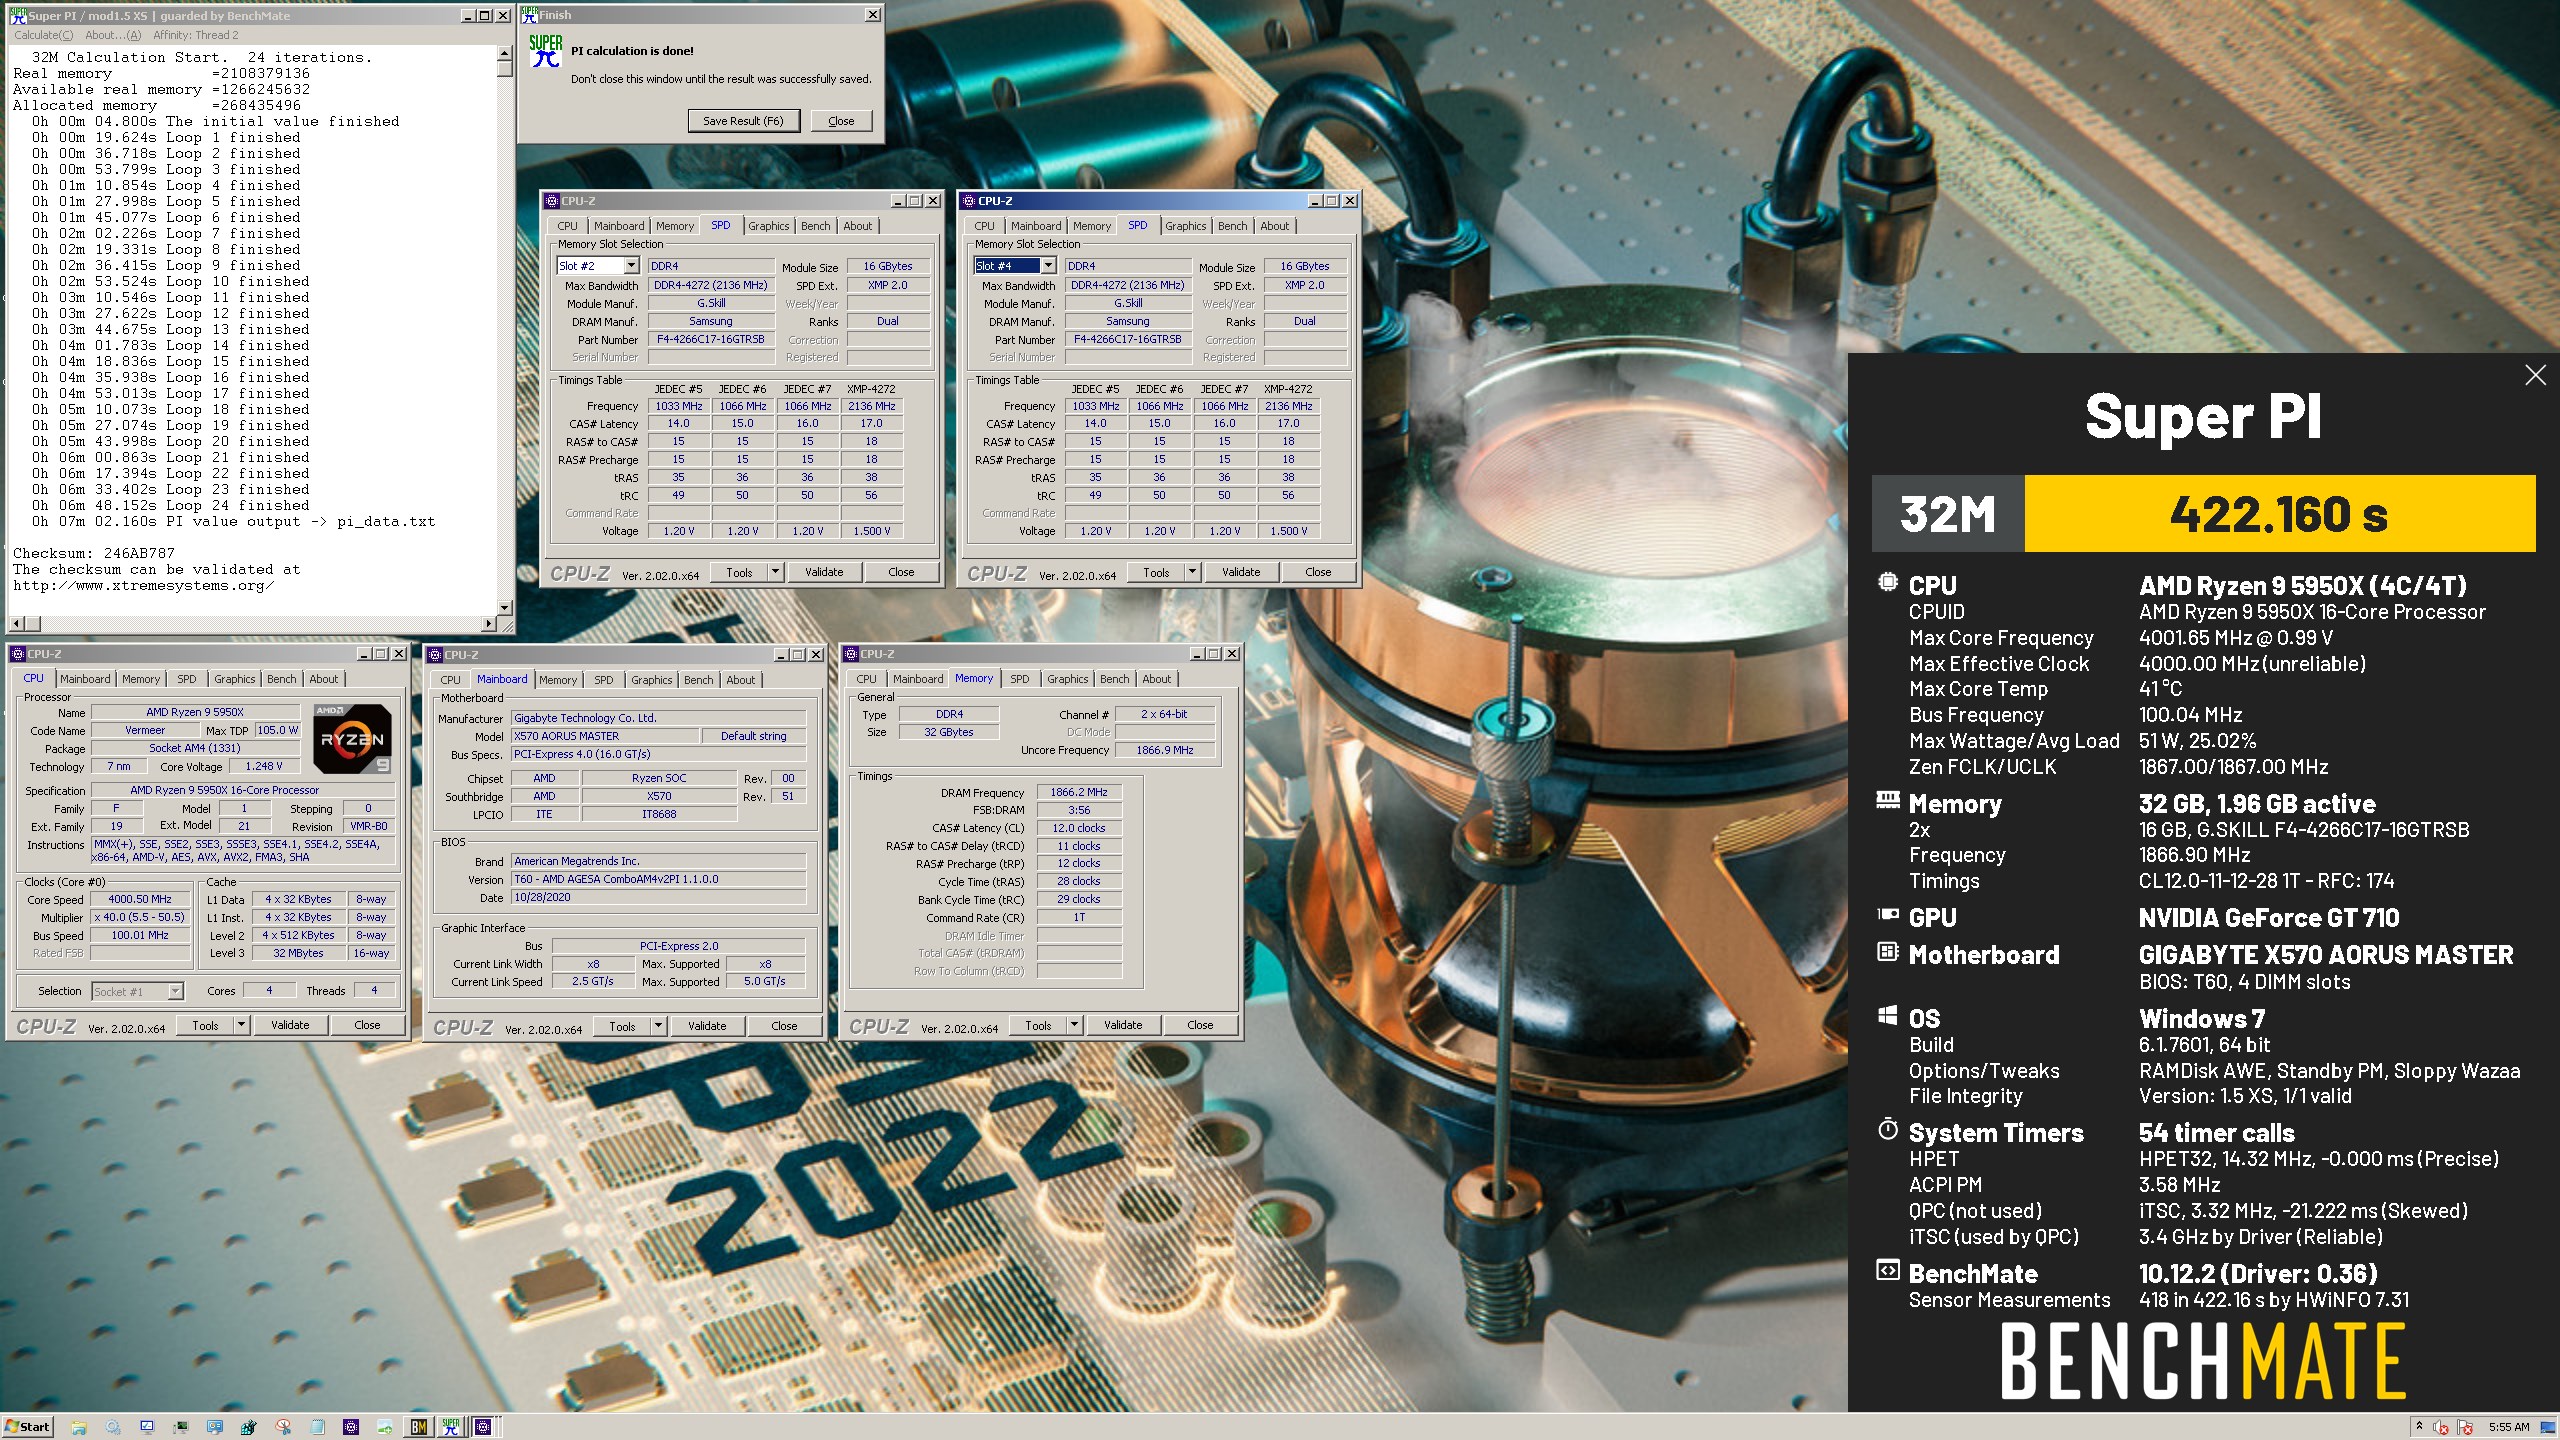Expand Tools arrow in CPU tab window
The image size is (2560, 1440).
[x=241, y=1024]
